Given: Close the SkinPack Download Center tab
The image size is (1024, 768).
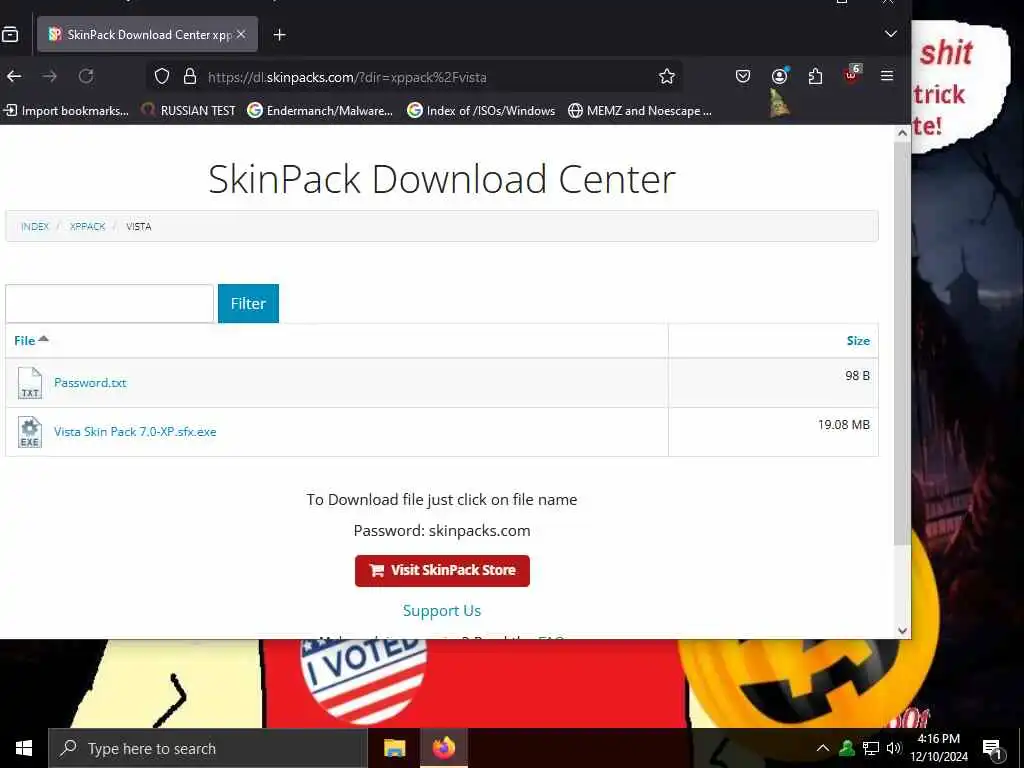Looking at the screenshot, I should tap(241, 34).
